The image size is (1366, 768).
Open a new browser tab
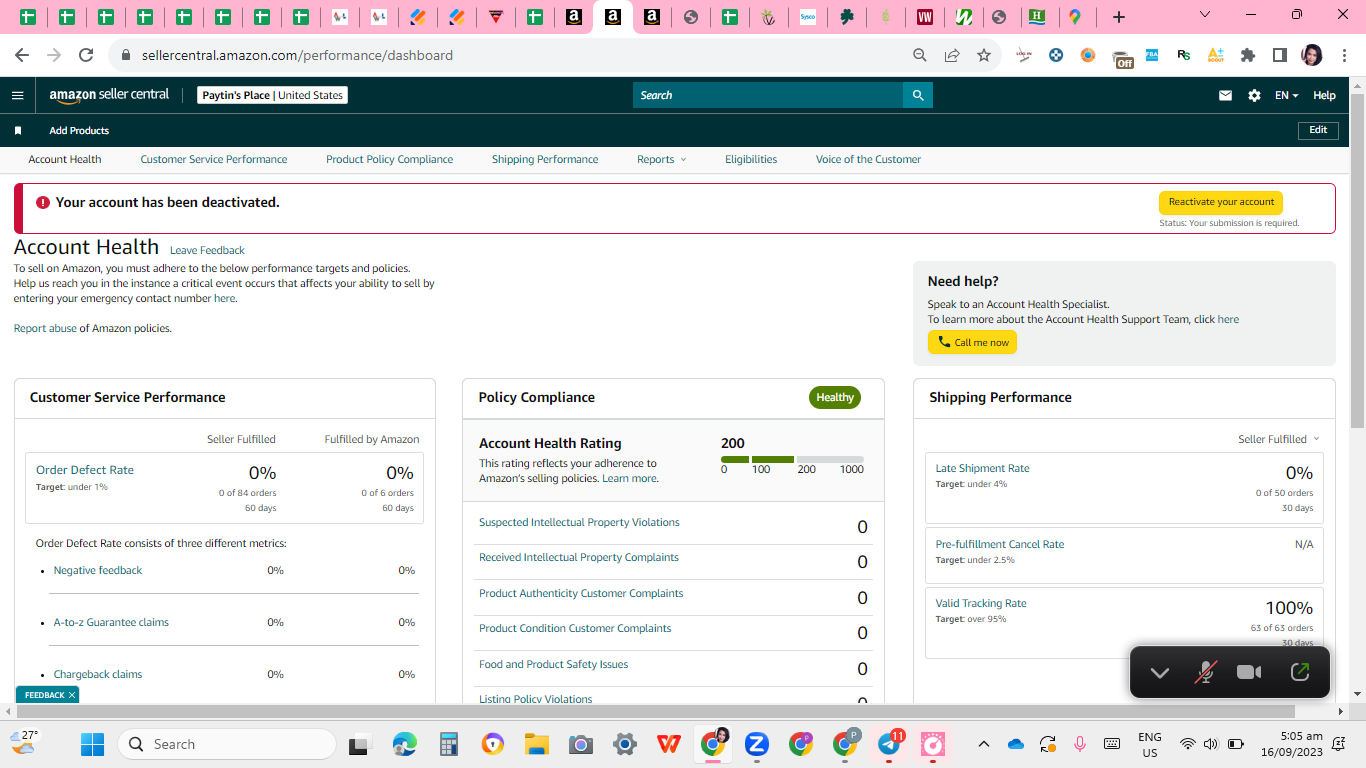1119,17
